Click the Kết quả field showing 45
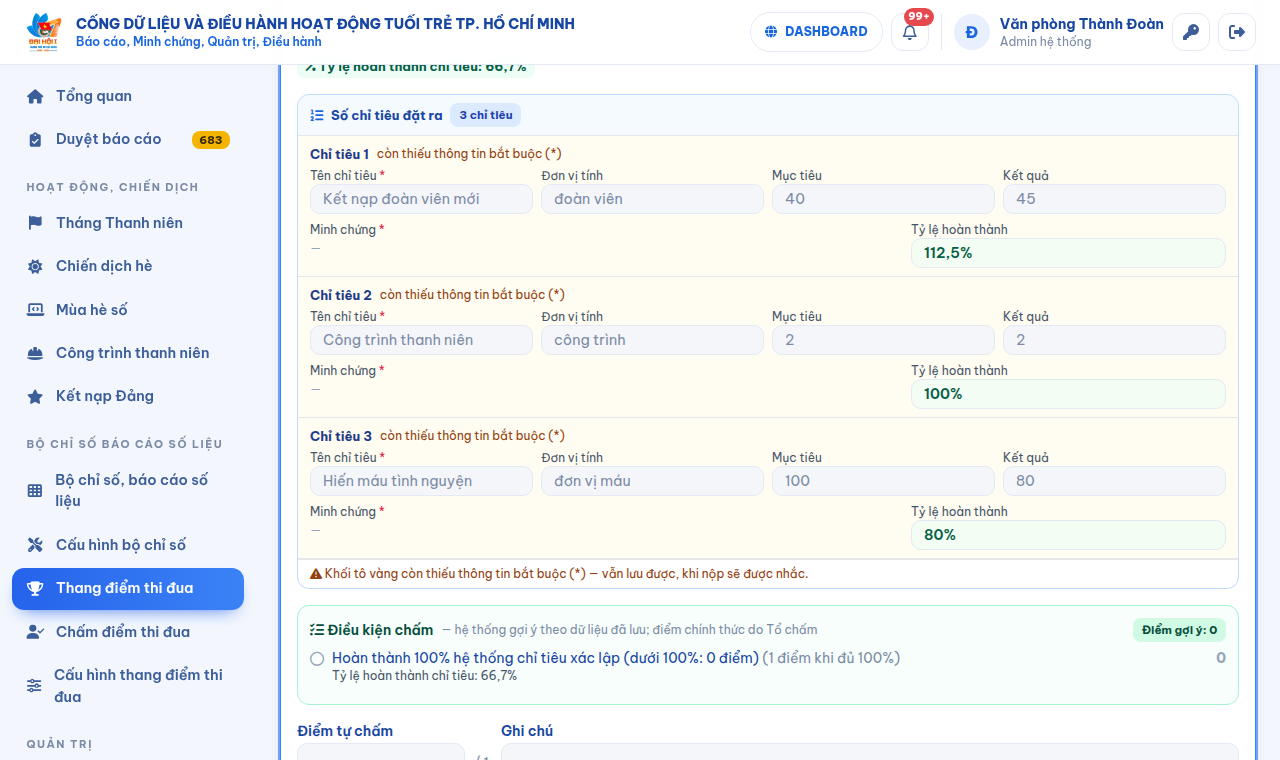This screenshot has height=760, width=1280. click(1114, 199)
